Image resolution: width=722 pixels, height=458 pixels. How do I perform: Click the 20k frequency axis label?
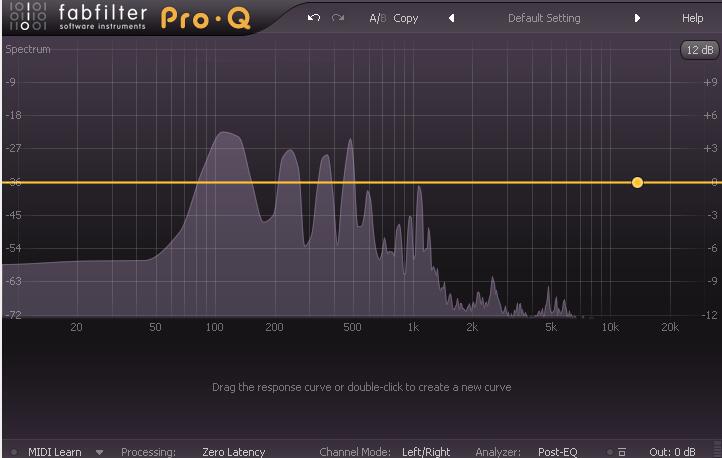[x=670, y=327]
